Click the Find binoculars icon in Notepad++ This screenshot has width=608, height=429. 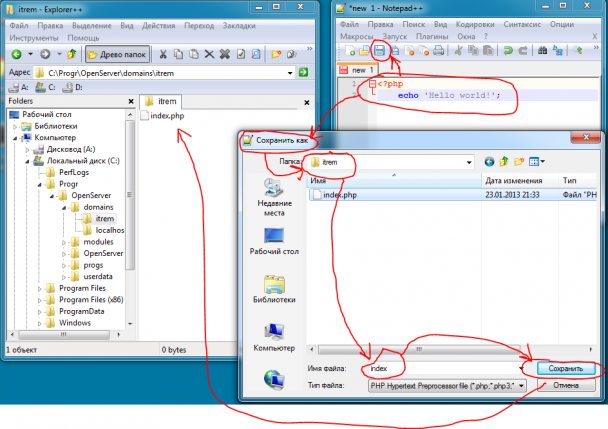point(542,50)
